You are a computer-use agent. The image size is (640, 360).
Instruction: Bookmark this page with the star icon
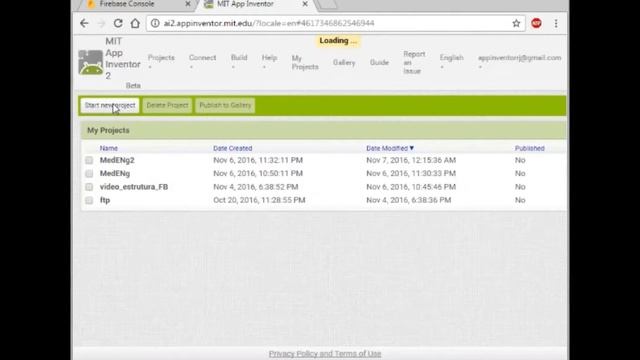(516, 23)
